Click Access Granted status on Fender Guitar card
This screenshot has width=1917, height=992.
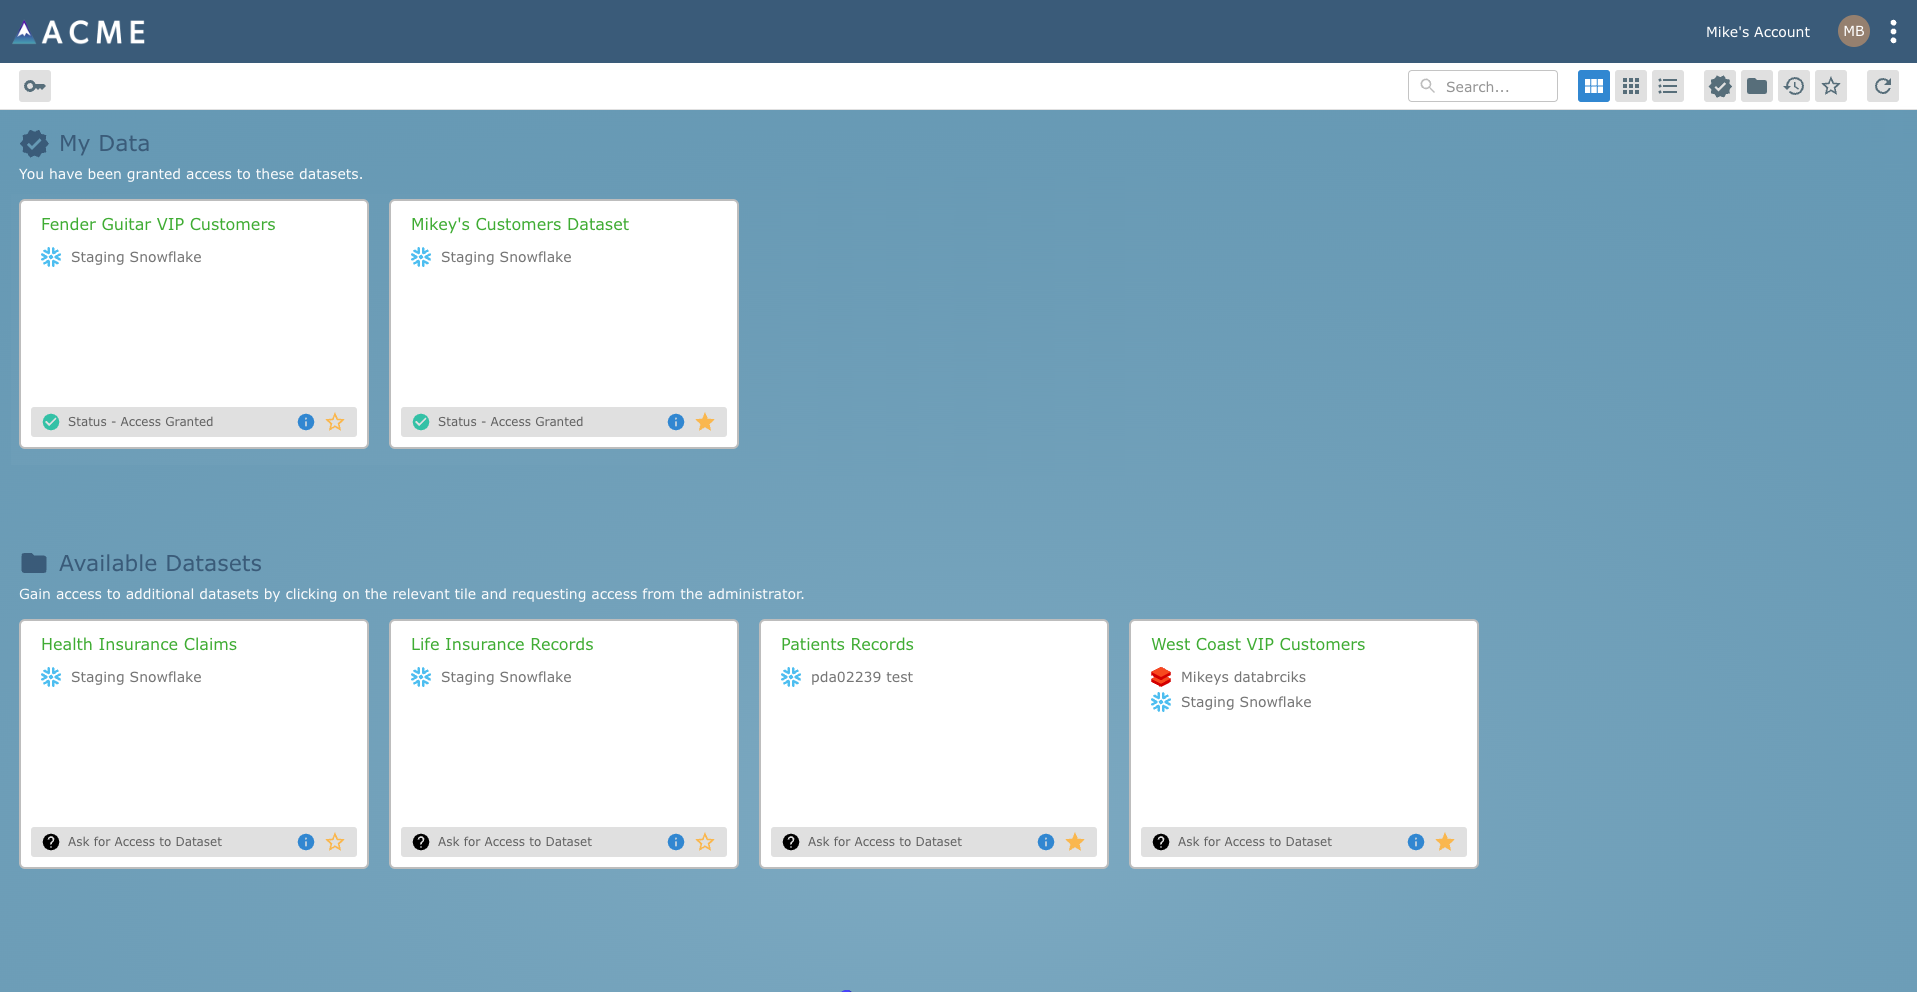[140, 422]
